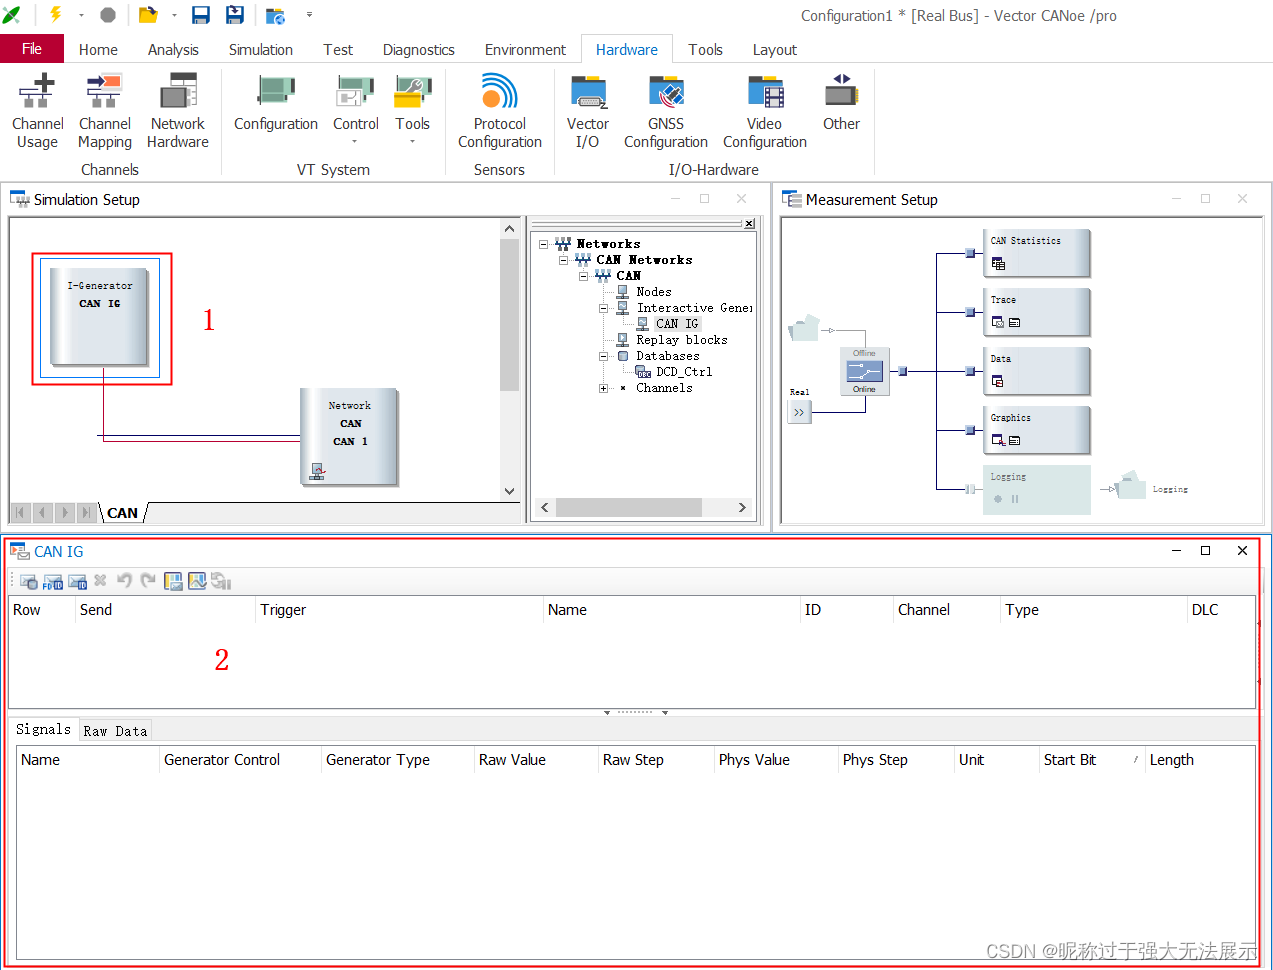Screen dimensions: 1273x970
Task: Open Protocol Configuration under Sensors
Action: 500,111
